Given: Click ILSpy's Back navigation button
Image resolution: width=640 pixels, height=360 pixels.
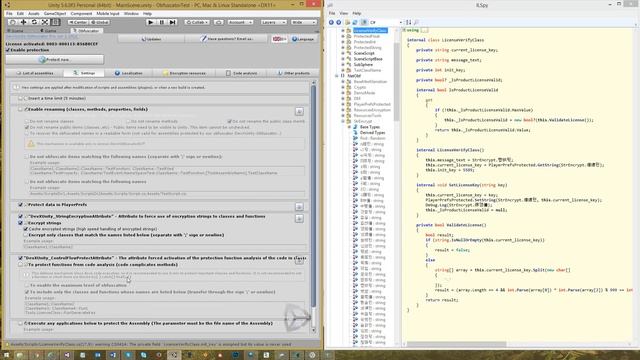Looking at the screenshot, I should (x=331, y=22).
